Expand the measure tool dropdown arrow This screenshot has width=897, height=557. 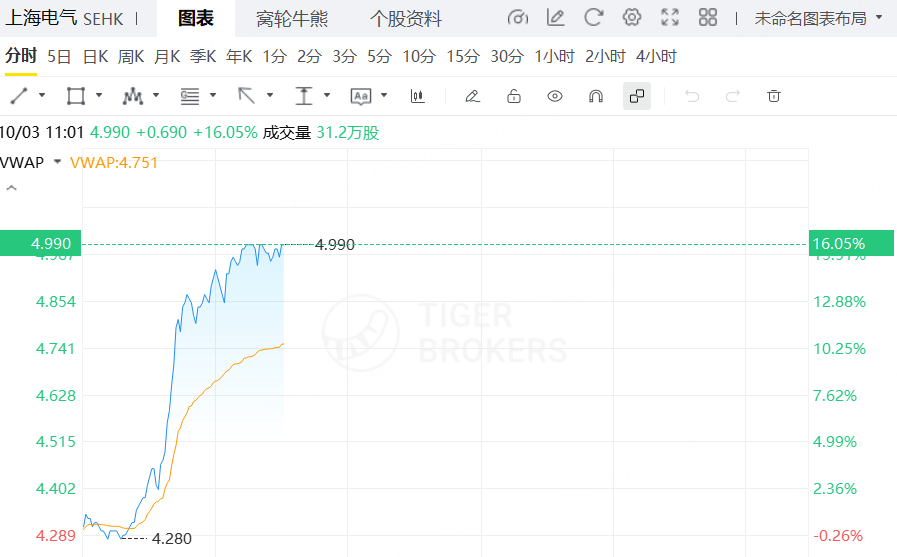coord(327,95)
